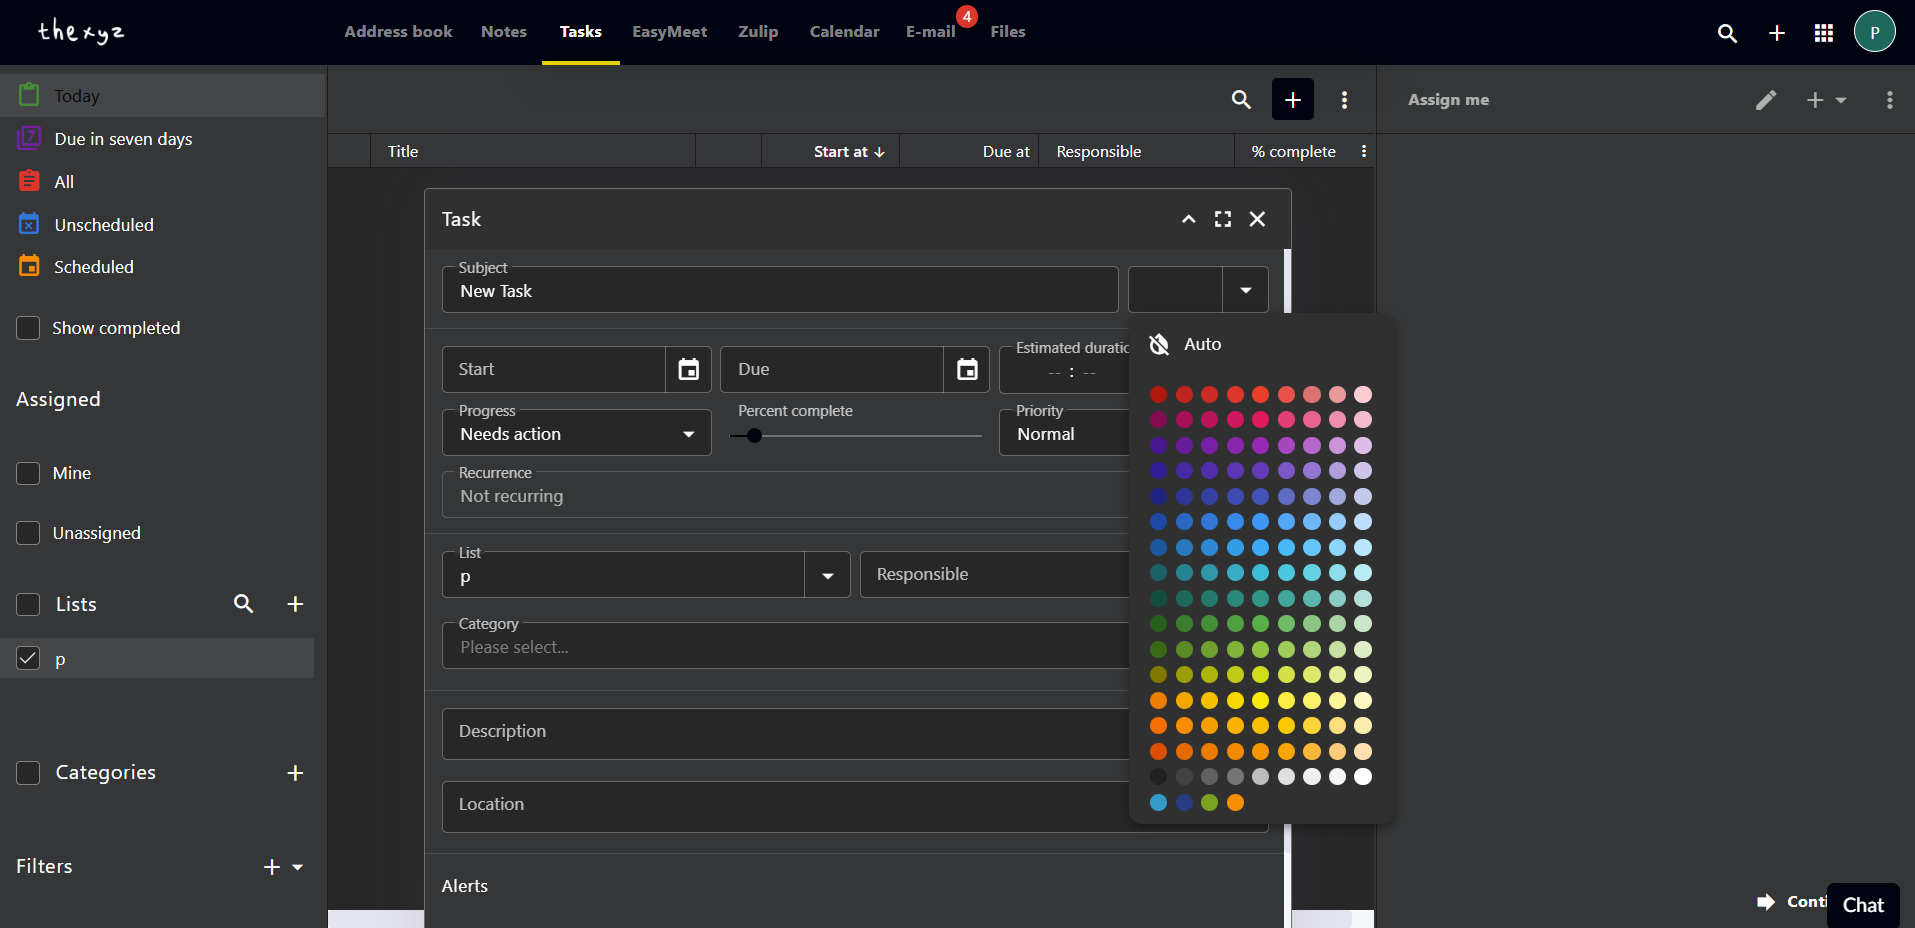The image size is (1915, 928).
Task: Expand the Task dialog to fullscreen
Action: pyautogui.click(x=1222, y=219)
